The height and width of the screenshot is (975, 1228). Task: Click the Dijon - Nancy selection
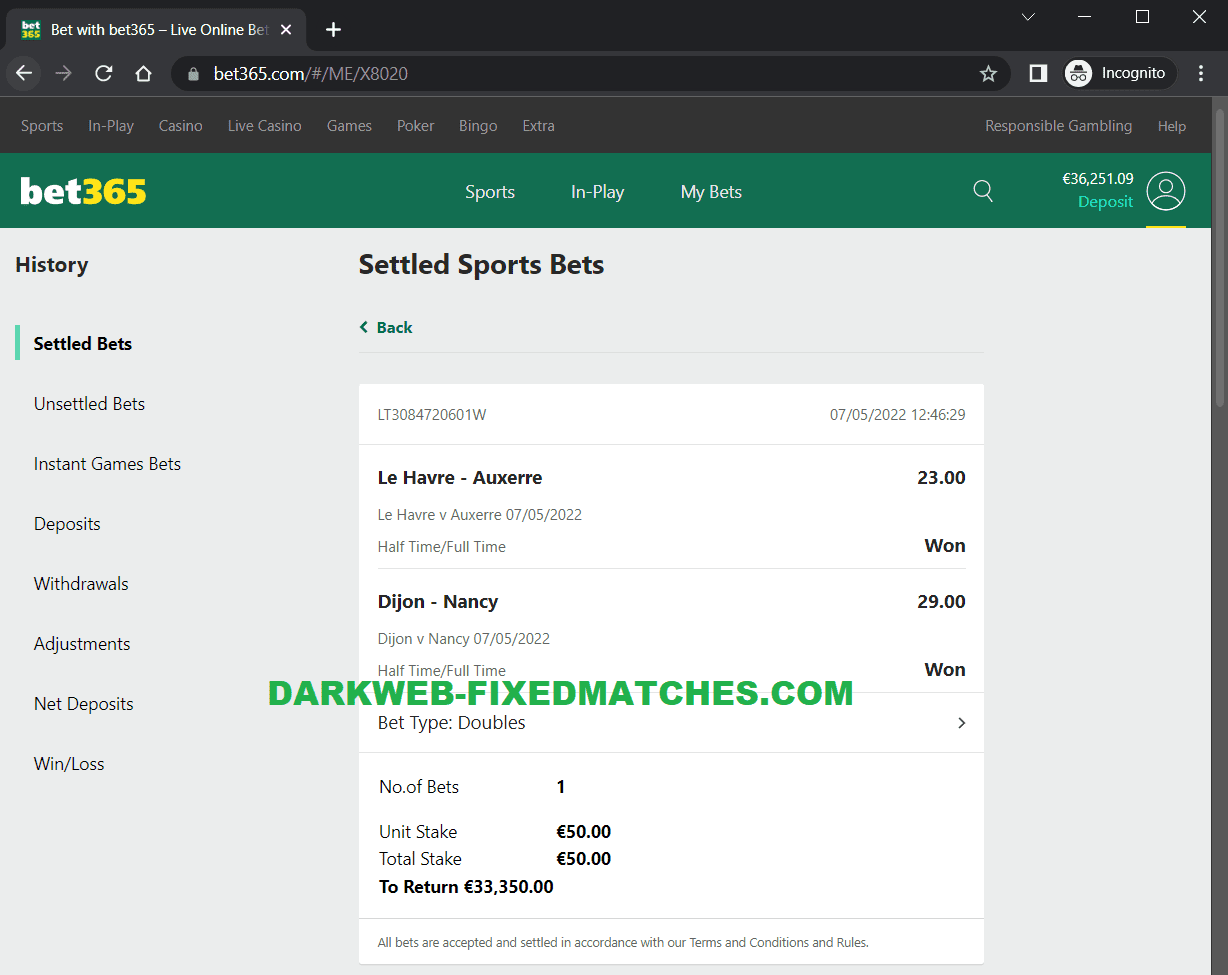pos(438,602)
